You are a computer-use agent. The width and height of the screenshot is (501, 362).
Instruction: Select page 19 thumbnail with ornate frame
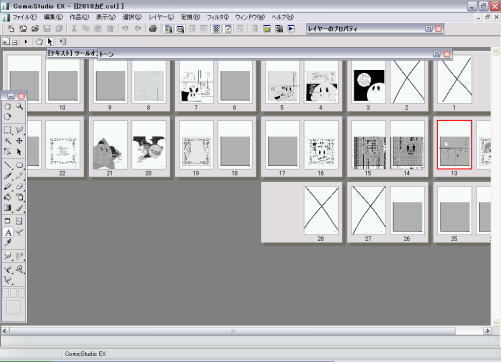coord(196,145)
